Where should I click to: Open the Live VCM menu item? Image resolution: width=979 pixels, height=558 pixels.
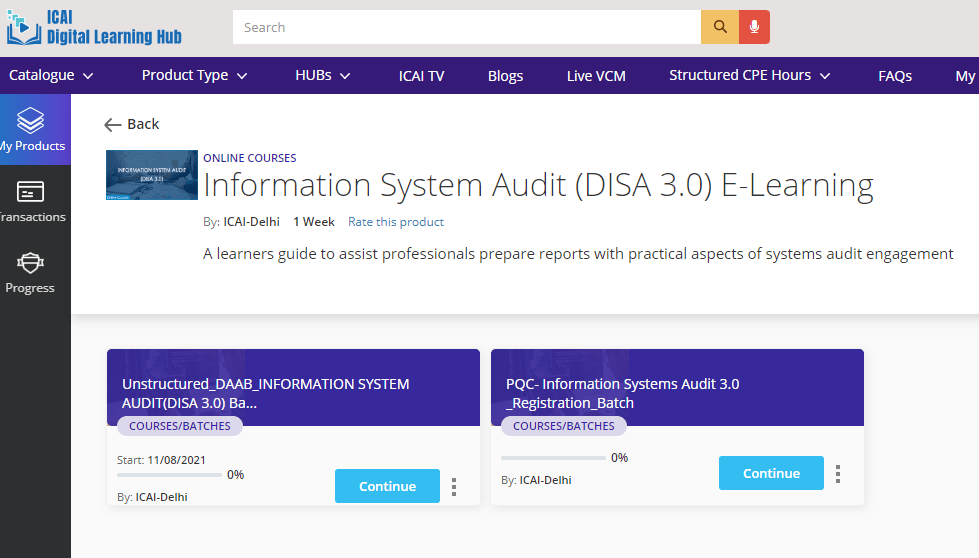pyautogui.click(x=596, y=76)
